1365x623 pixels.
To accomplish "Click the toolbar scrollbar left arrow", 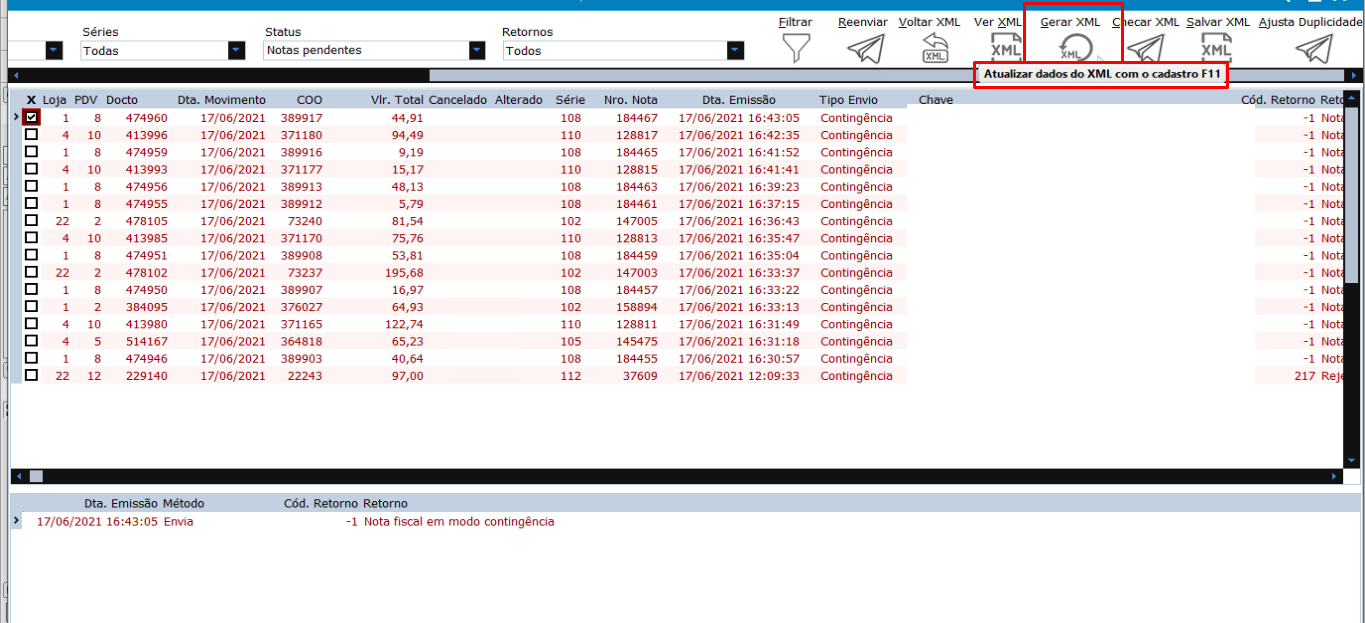I will pos(15,75).
